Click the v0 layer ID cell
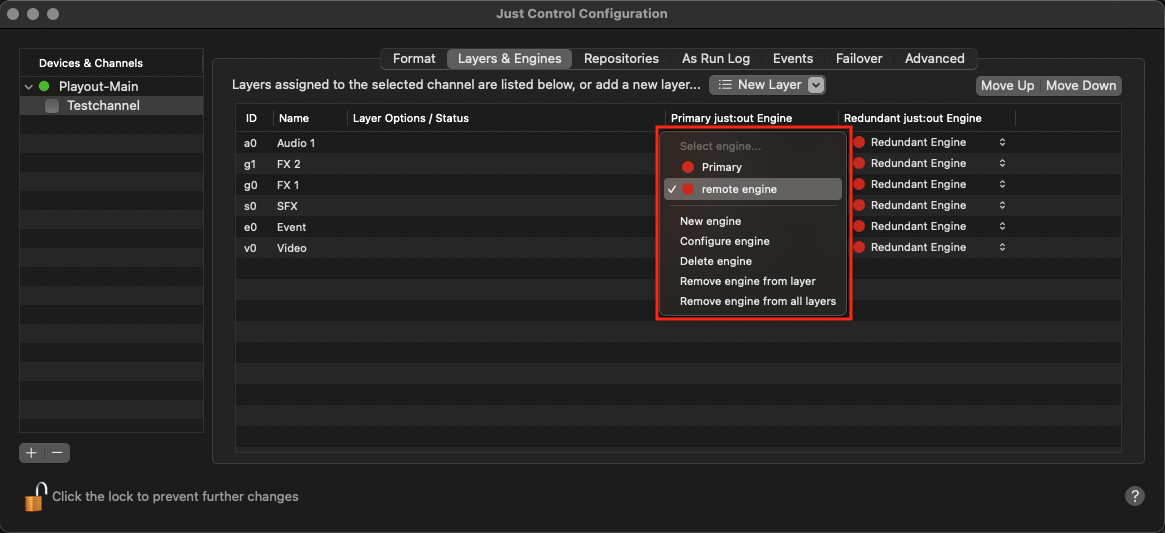Image resolution: width=1165 pixels, height=533 pixels. coord(250,248)
